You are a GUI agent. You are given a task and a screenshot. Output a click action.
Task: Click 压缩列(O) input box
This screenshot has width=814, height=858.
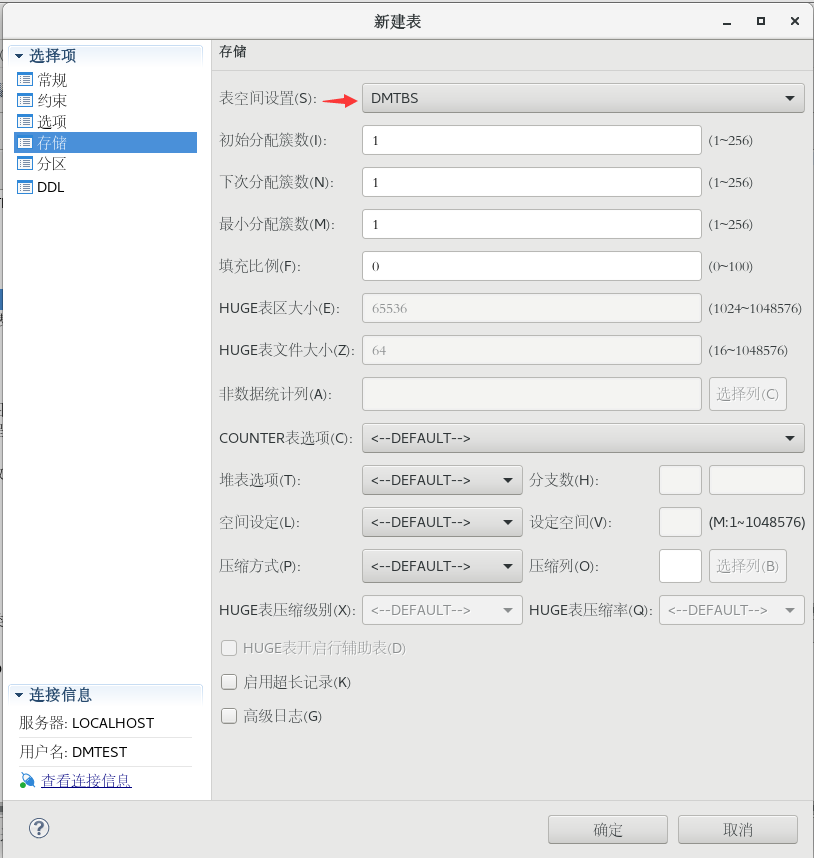coord(681,566)
